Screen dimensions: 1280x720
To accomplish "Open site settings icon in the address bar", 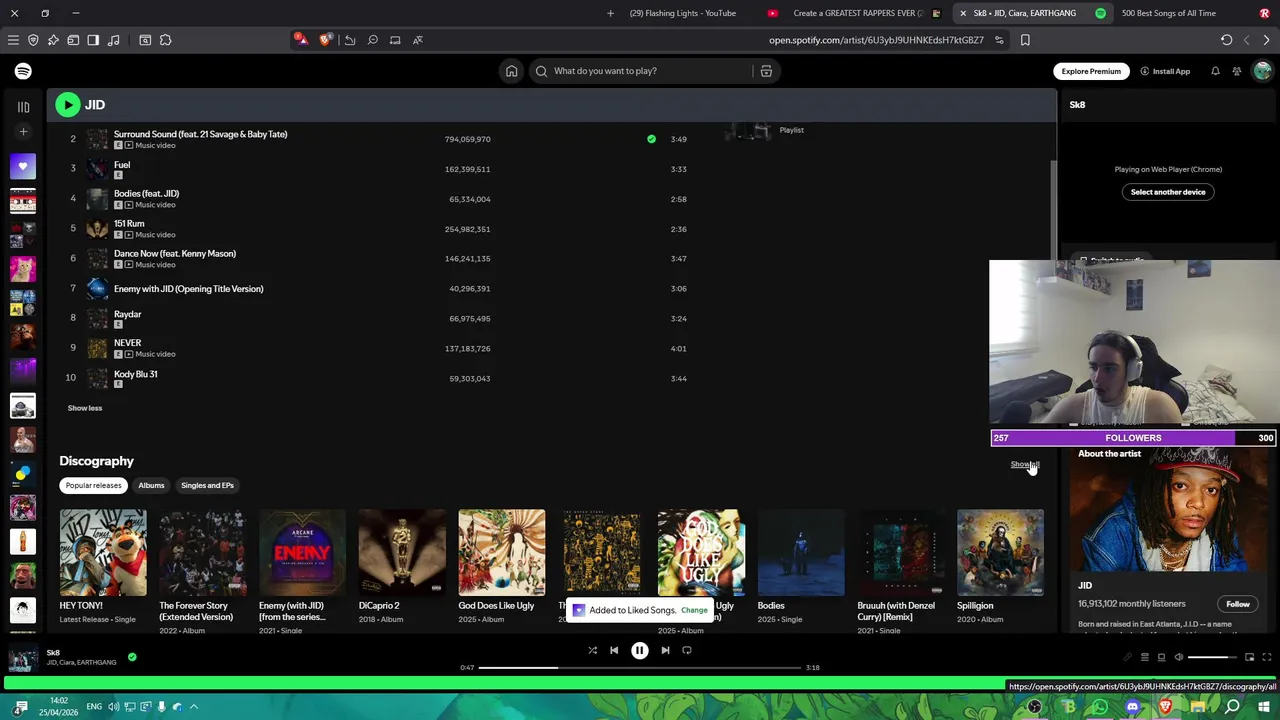I will 999,40.
